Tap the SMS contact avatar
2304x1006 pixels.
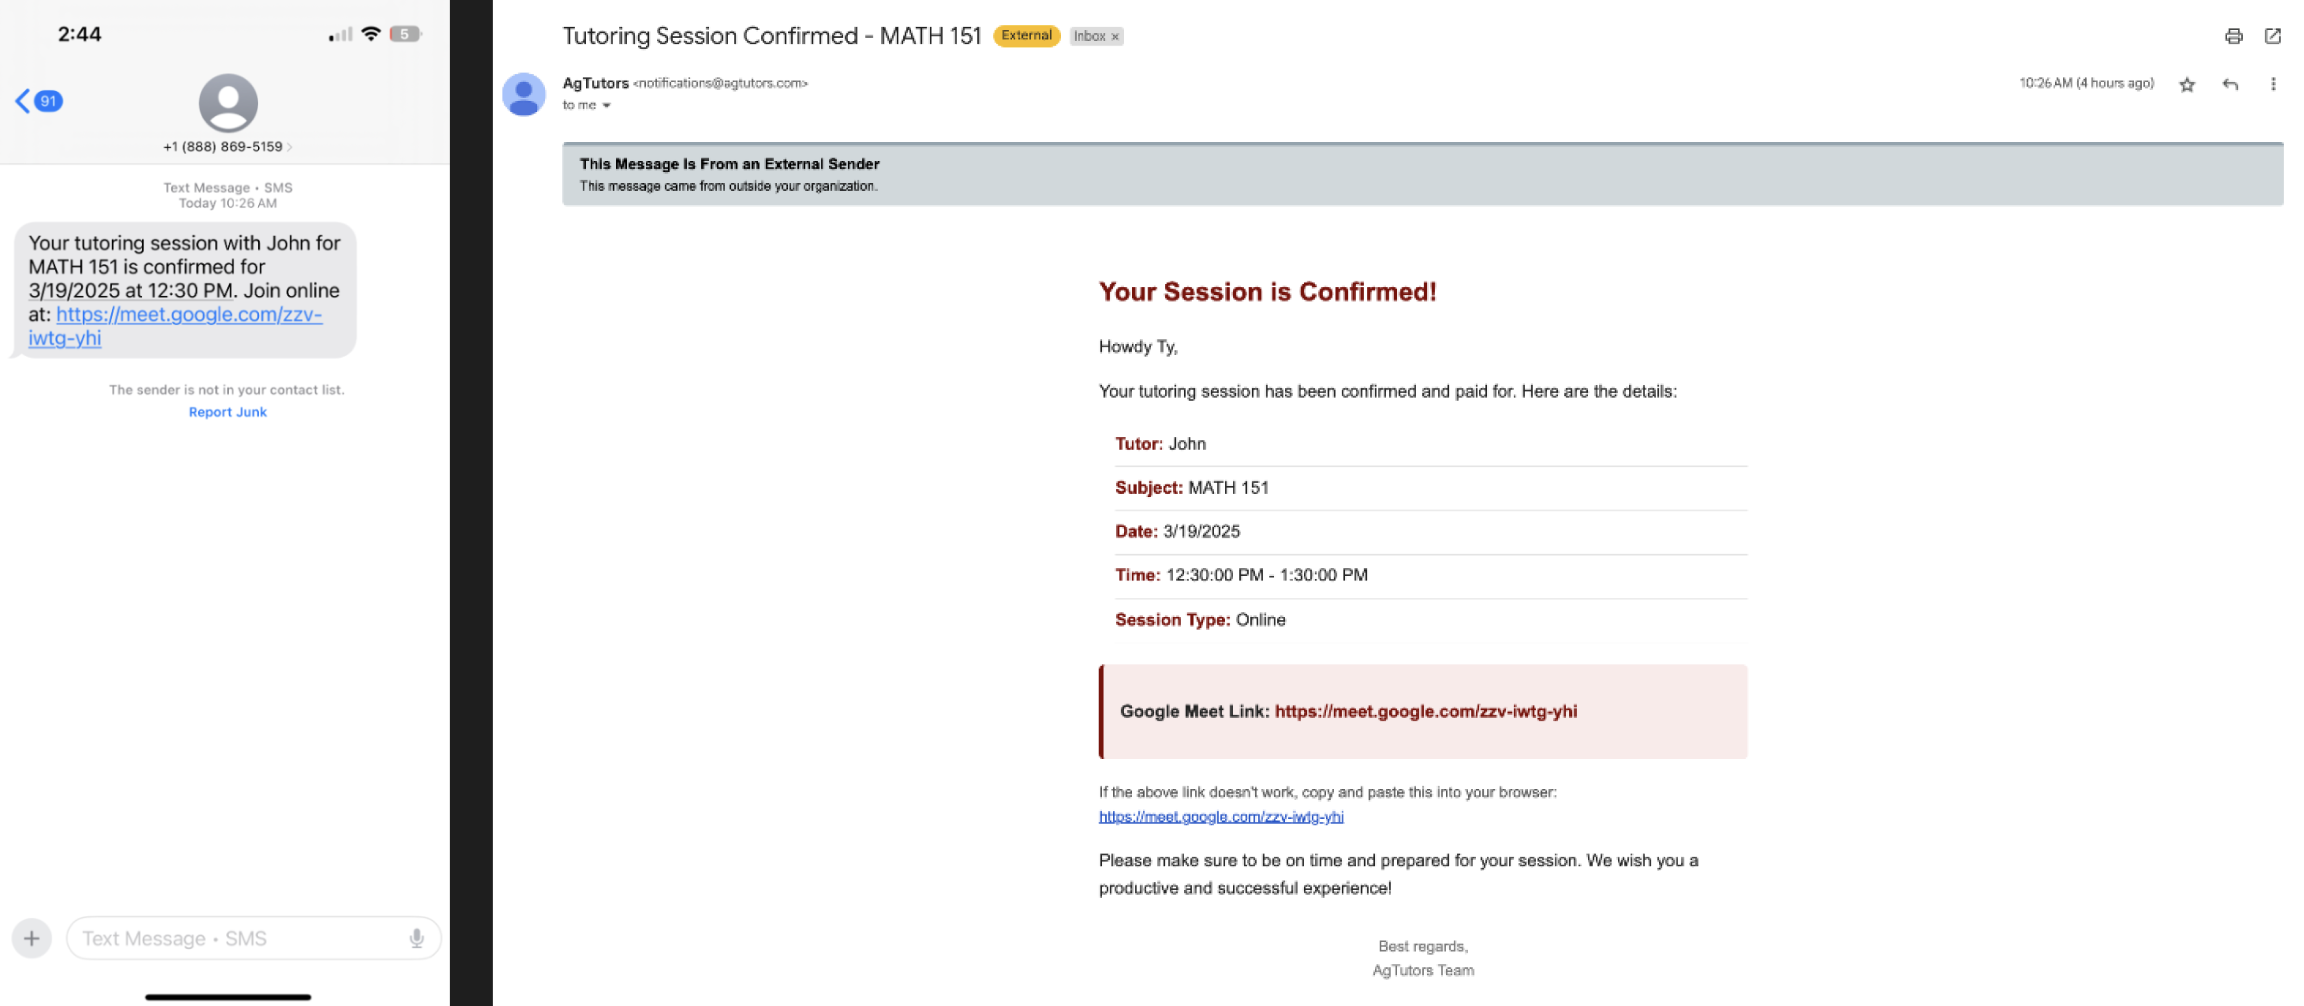pyautogui.click(x=228, y=102)
